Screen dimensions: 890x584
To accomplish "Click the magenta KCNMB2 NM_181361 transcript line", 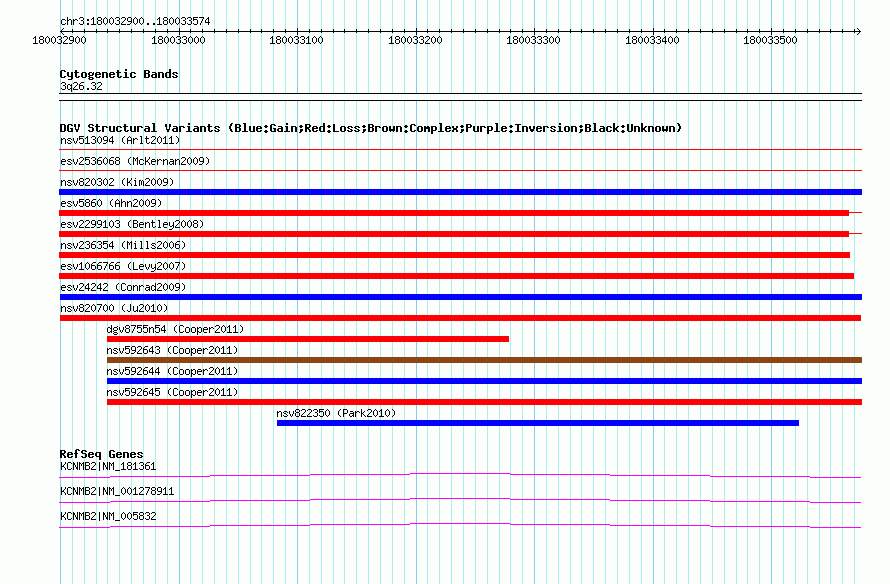I will tap(460, 476).
